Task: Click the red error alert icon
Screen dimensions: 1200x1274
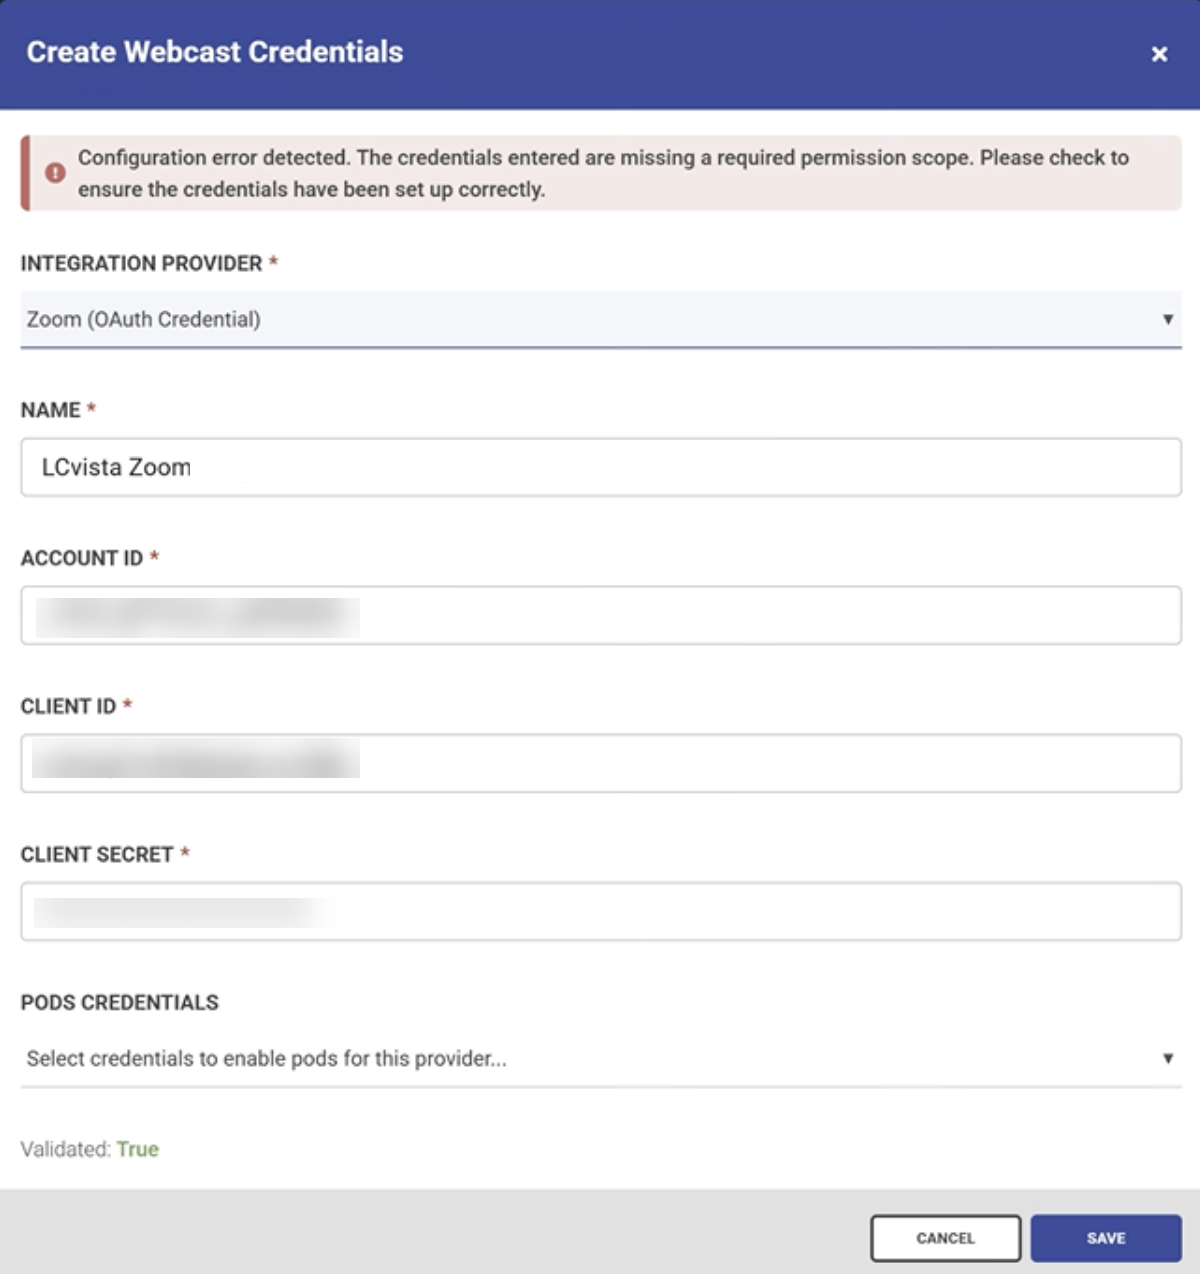Action: pyautogui.click(x=55, y=173)
